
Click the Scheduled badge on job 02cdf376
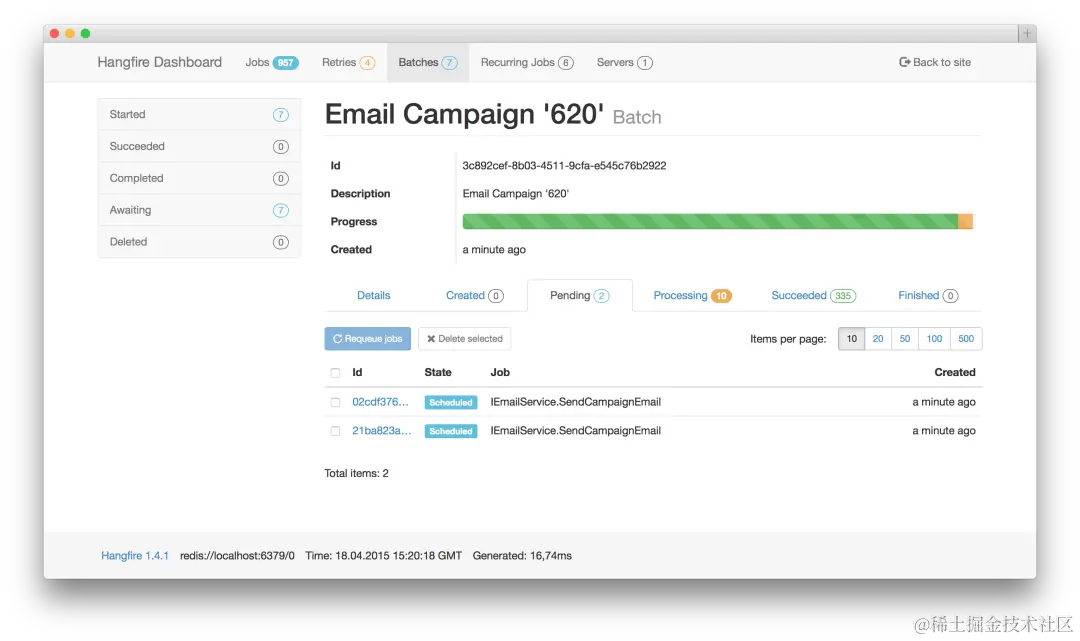point(451,403)
